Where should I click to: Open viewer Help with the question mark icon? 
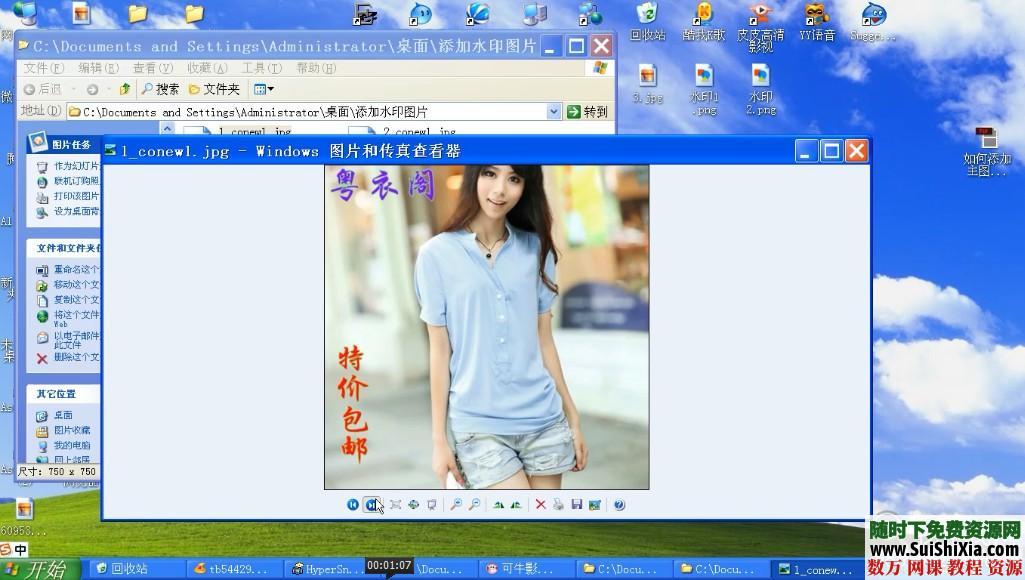click(x=619, y=505)
